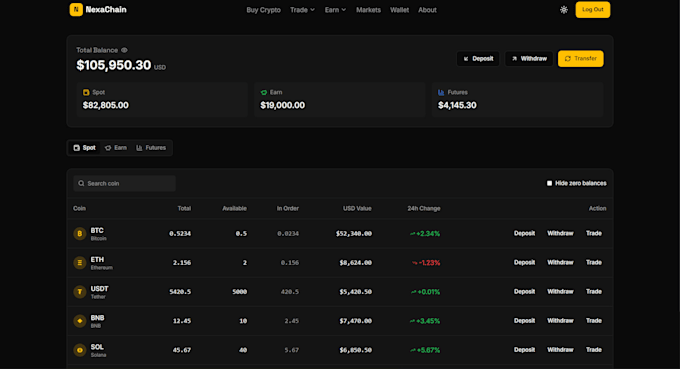The height and width of the screenshot is (369, 680).
Task: Withdraw ETH from its row
Action: tap(560, 262)
